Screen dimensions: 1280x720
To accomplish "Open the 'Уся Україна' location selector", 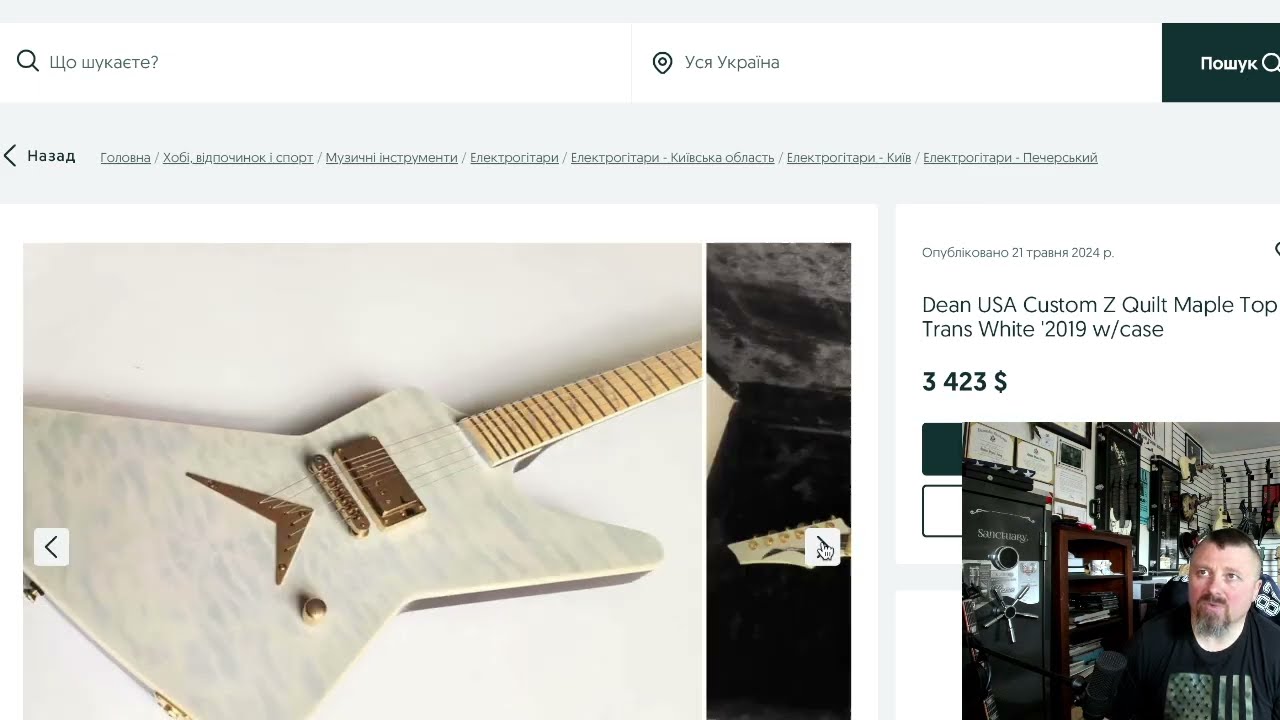I will (x=897, y=62).
